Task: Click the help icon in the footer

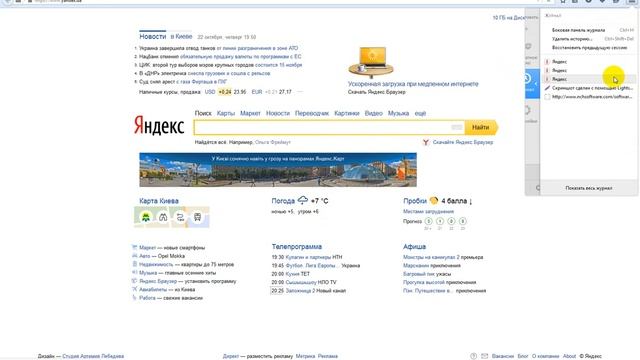Action: [473, 356]
